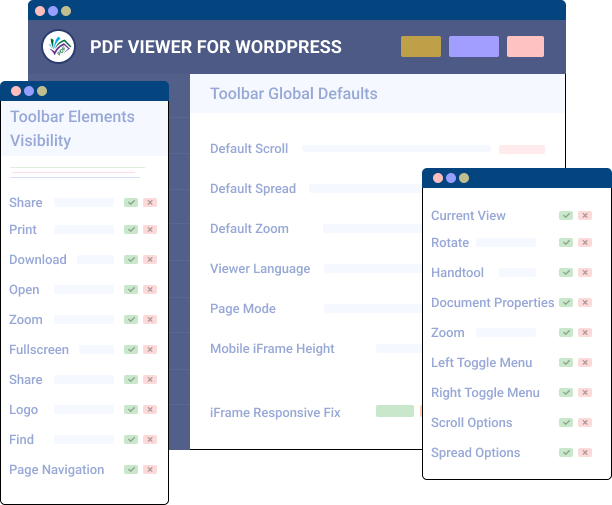Disable Find with red X
Viewport: 612px width, 505px height.
[150, 439]
